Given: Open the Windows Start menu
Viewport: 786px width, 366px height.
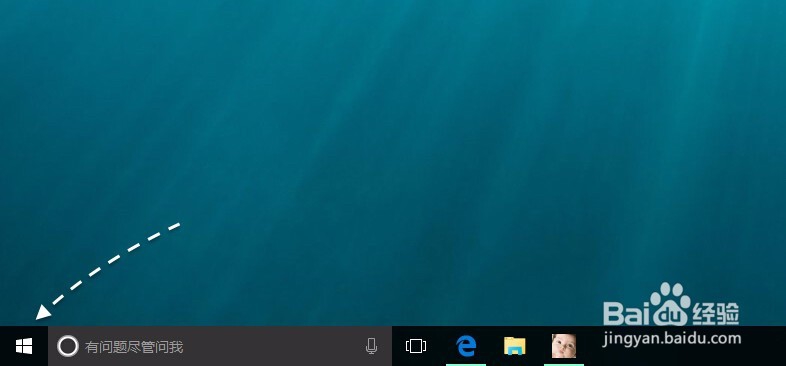Looking at the screenshot, I should 24,346.
